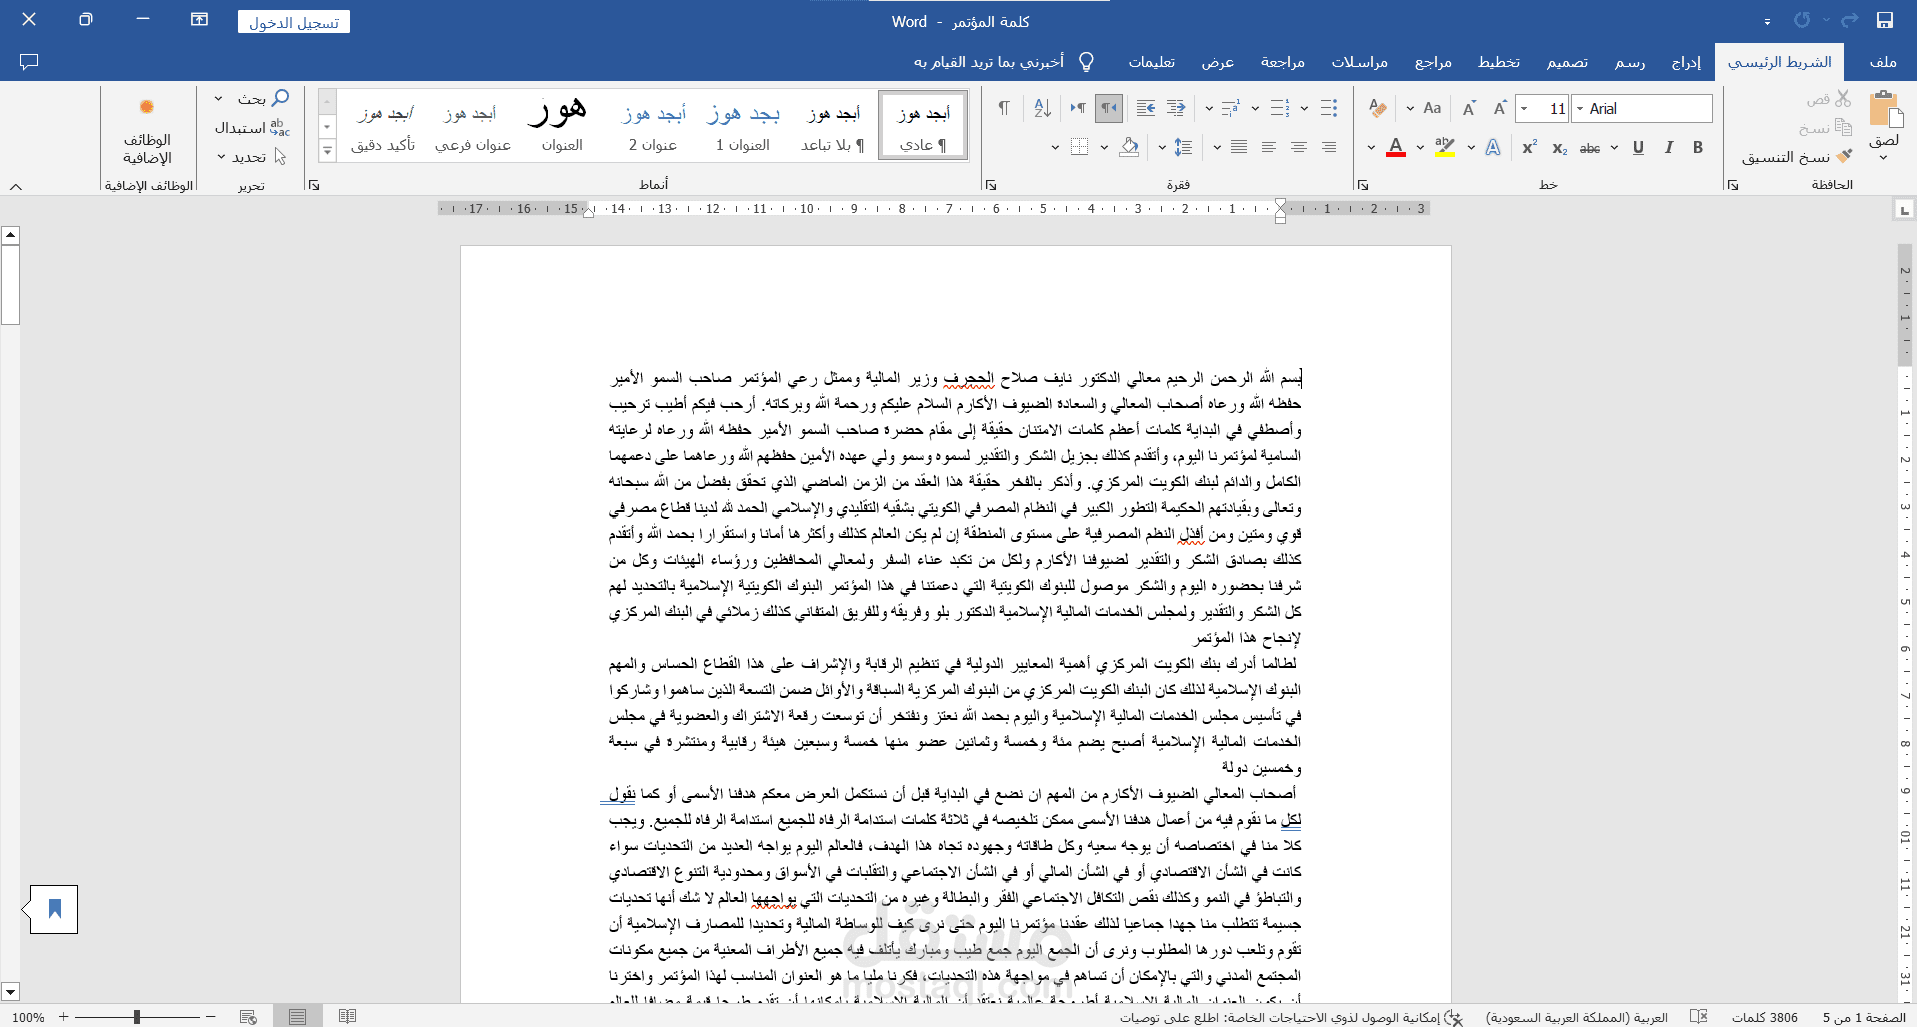Click the Line Spacing icon
This screenshot has height=1027, width=1917.
coord(1183,148)
